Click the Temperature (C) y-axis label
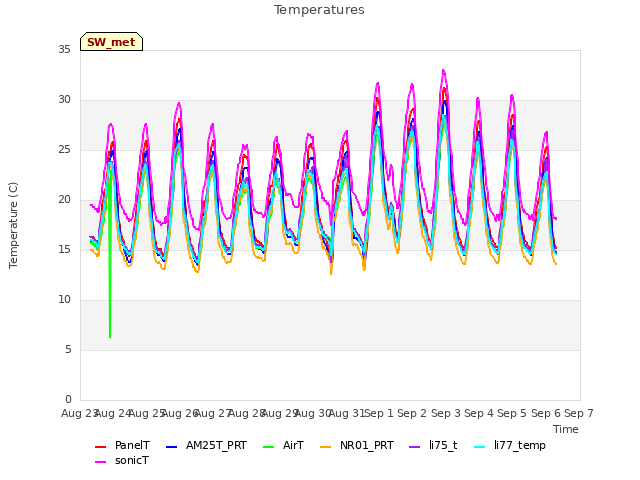Screen dimensions: 640x480 [13, 225]
